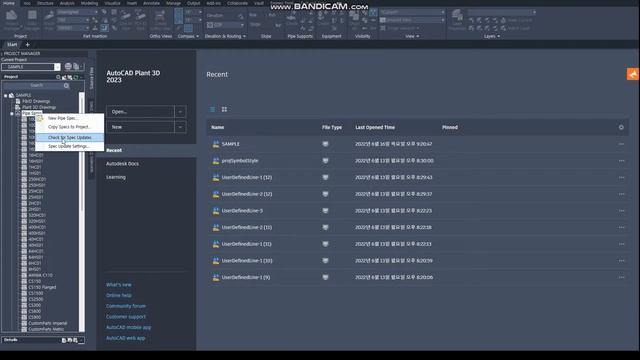640x360 pixels.
Task: Click the arrow beside the Open button
Action: click(x=180, y=112)
